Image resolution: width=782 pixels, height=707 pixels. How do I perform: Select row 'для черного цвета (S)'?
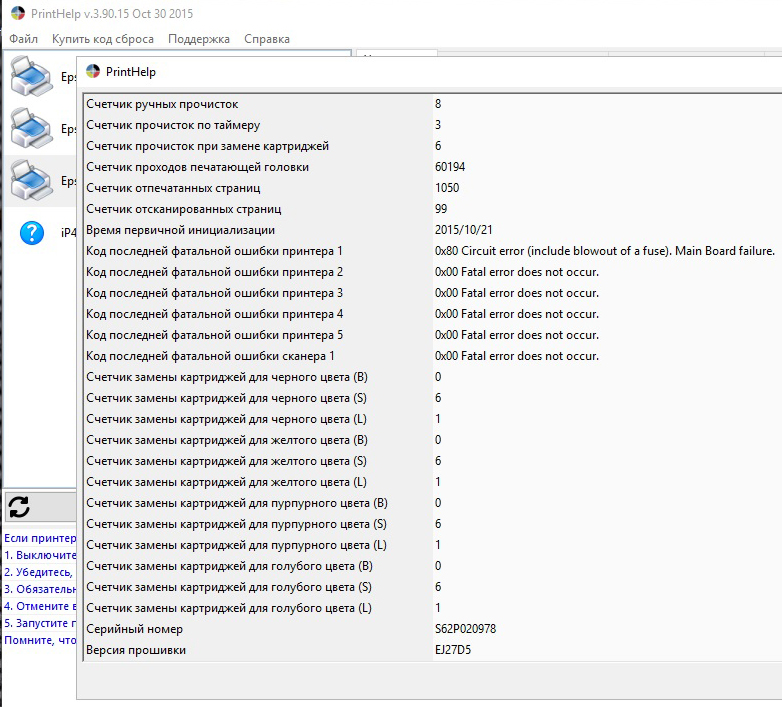coord(432,397)
